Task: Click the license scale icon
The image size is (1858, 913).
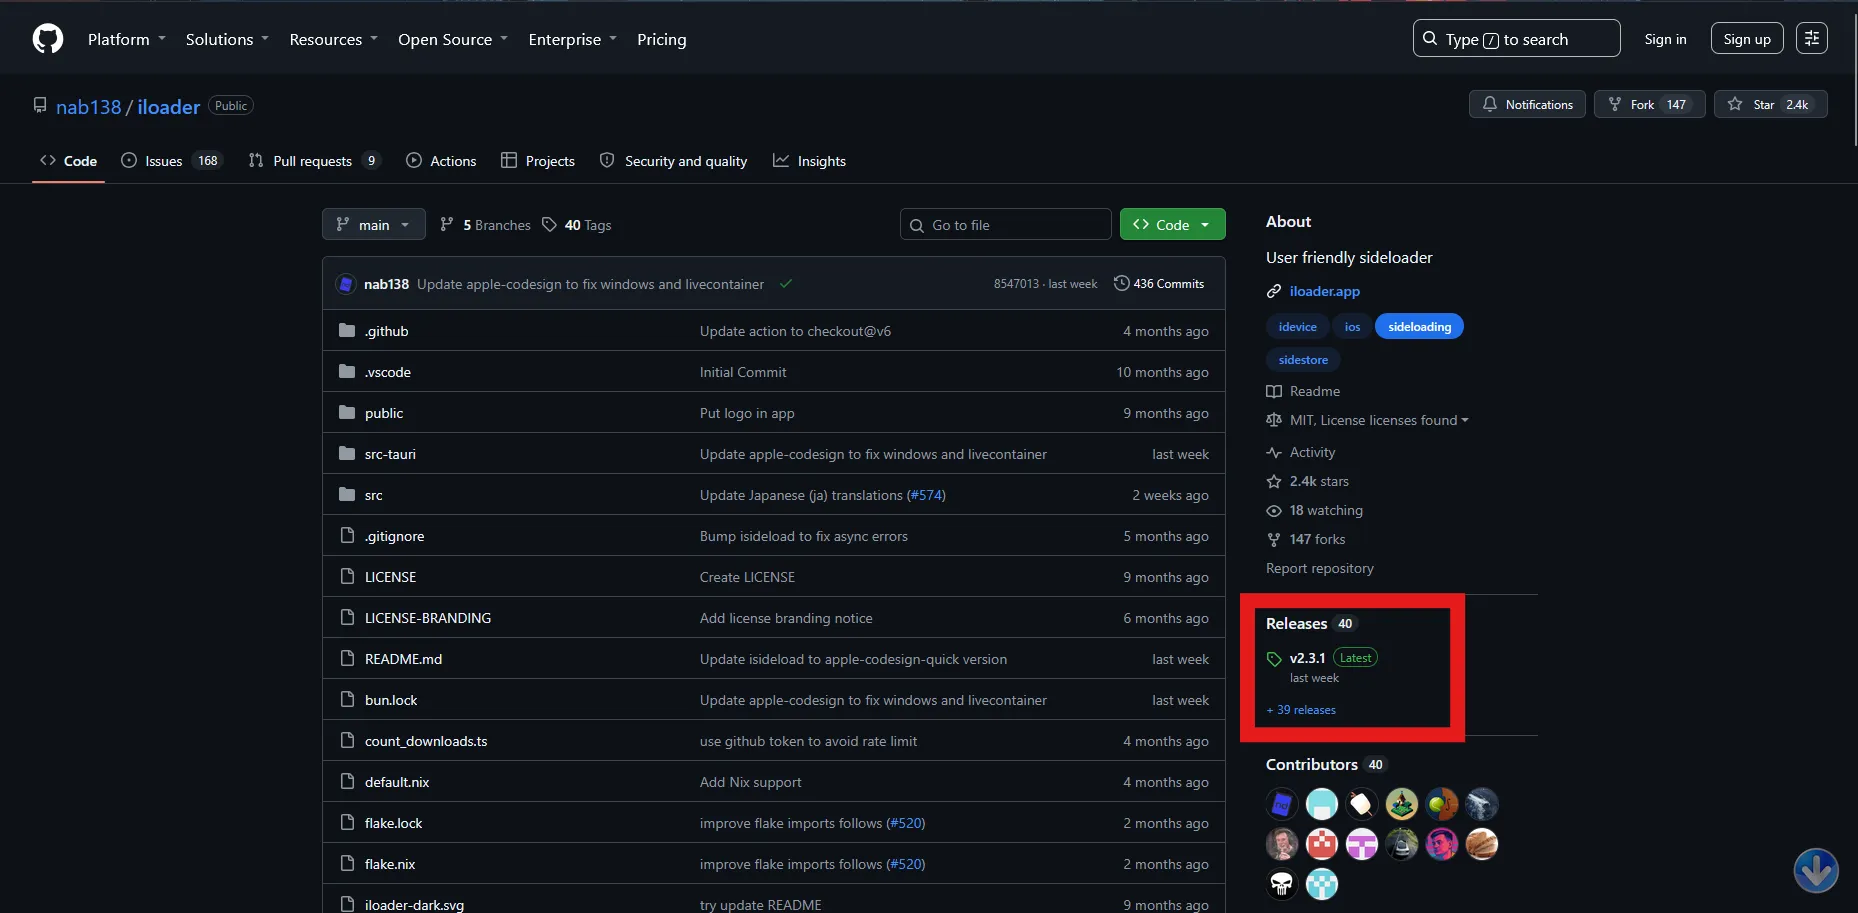Action: pyautogui.click(x=1274, y=420)
